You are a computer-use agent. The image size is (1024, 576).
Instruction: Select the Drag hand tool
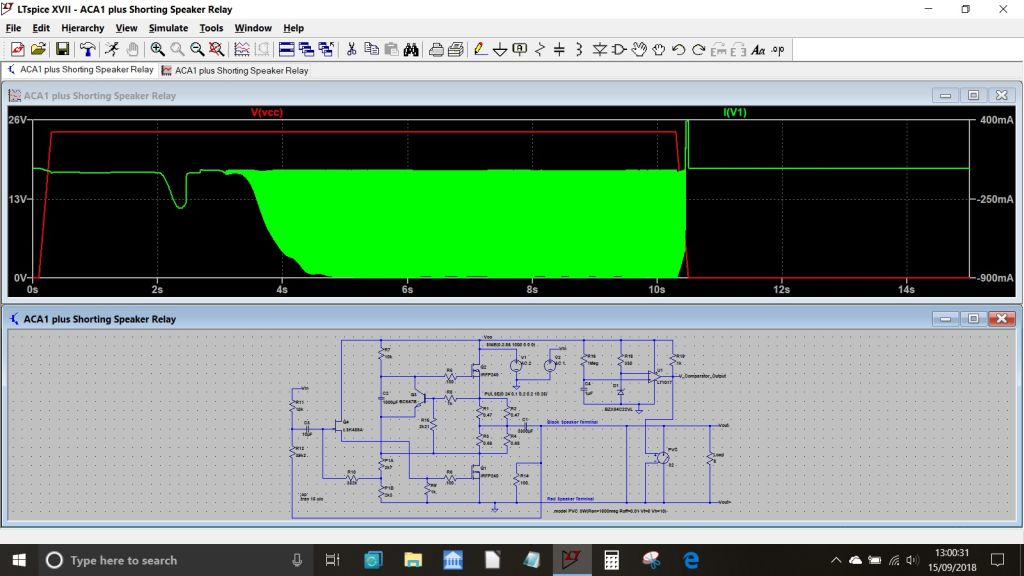click(658, 50)
